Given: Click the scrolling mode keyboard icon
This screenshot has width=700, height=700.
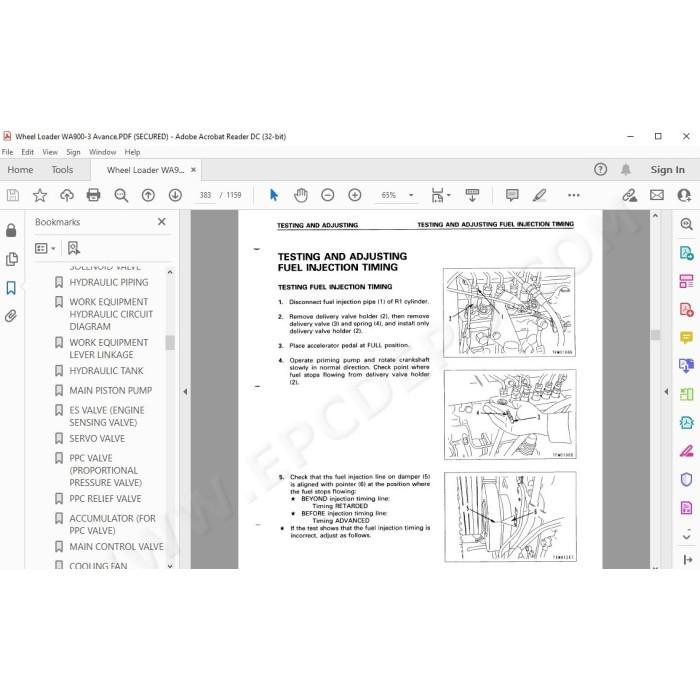Looking at the screenshot, I should [472, 195].
